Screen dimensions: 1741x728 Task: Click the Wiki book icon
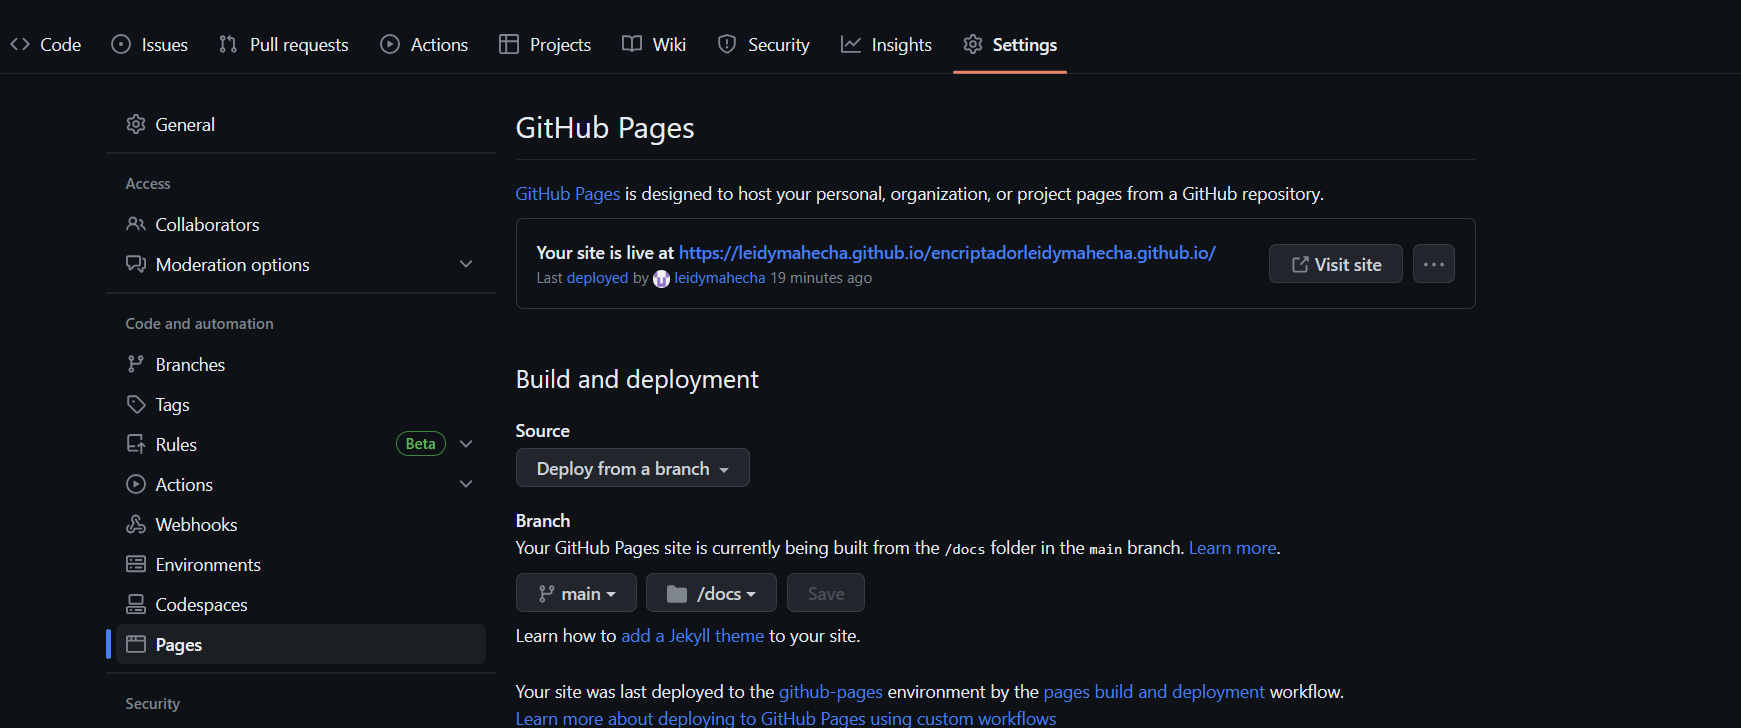point(632,44)
